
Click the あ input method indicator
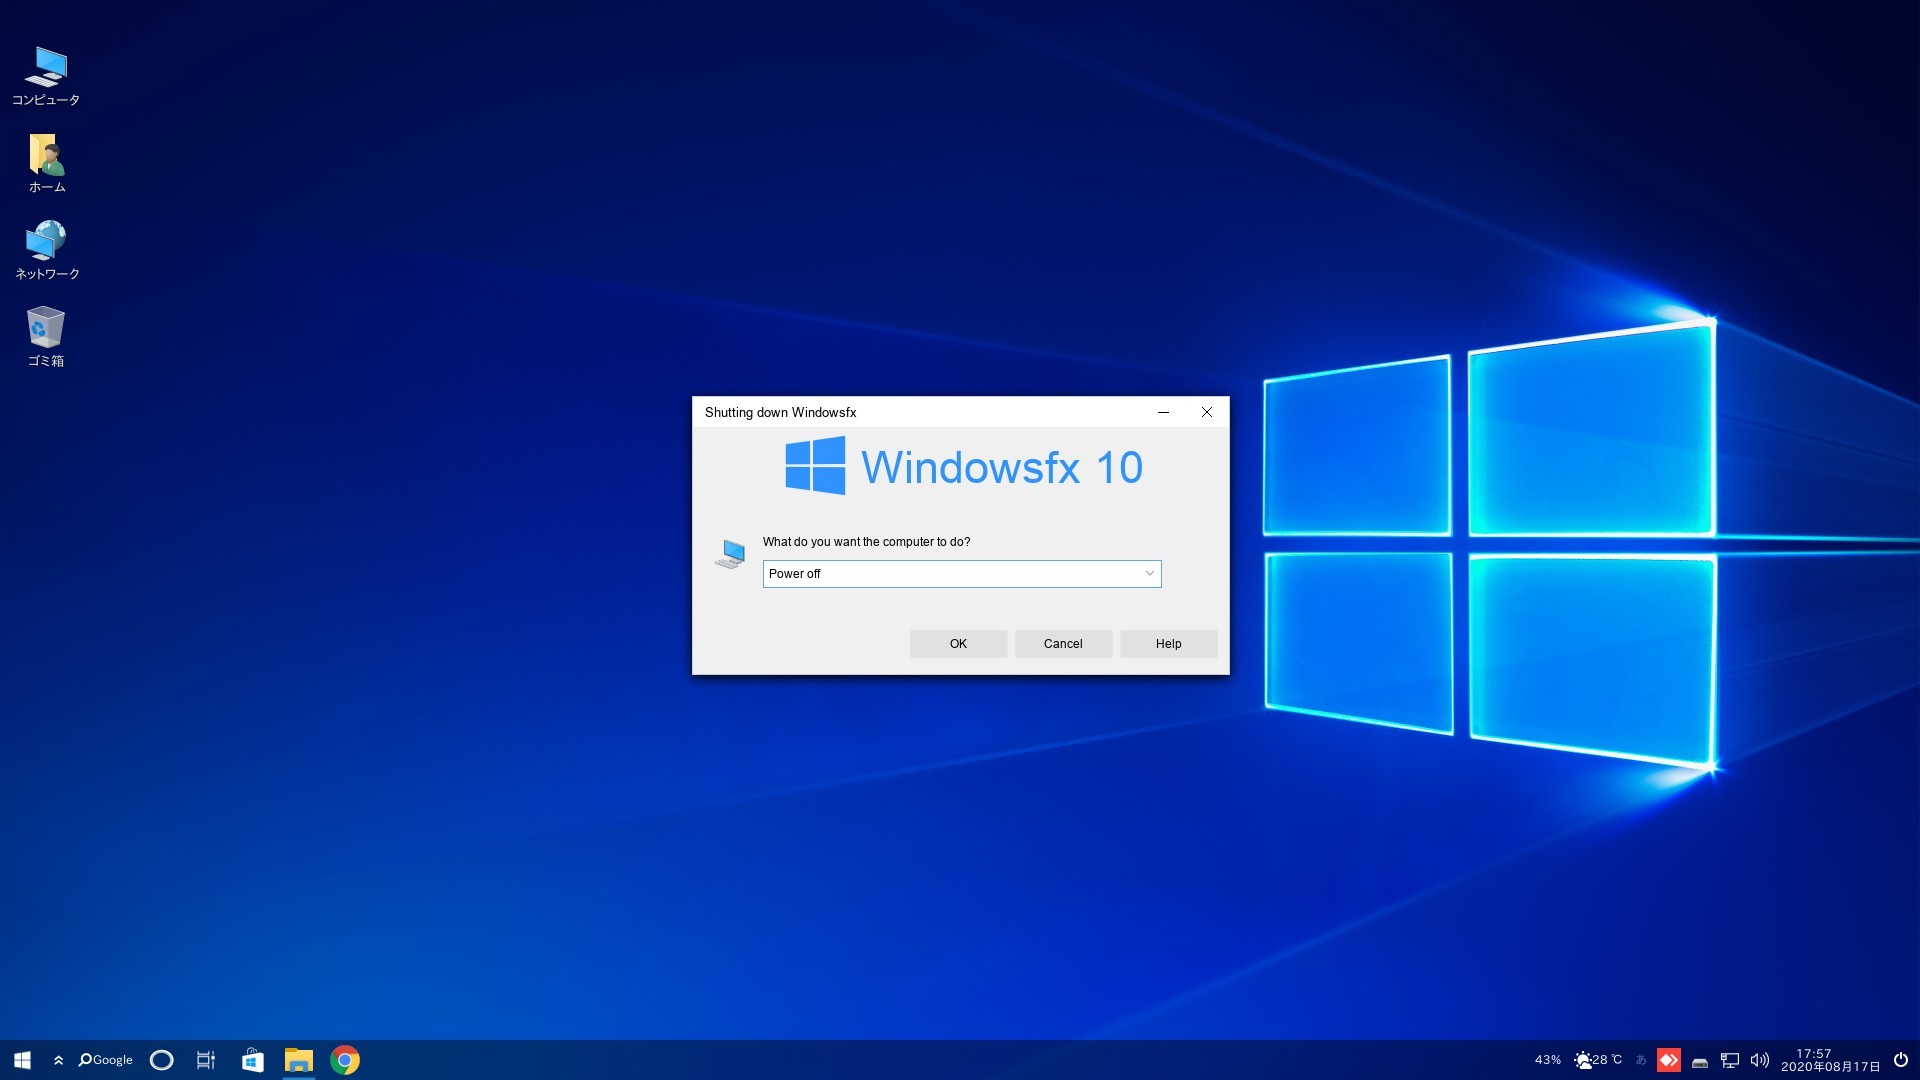(x=1641, y=1060)
